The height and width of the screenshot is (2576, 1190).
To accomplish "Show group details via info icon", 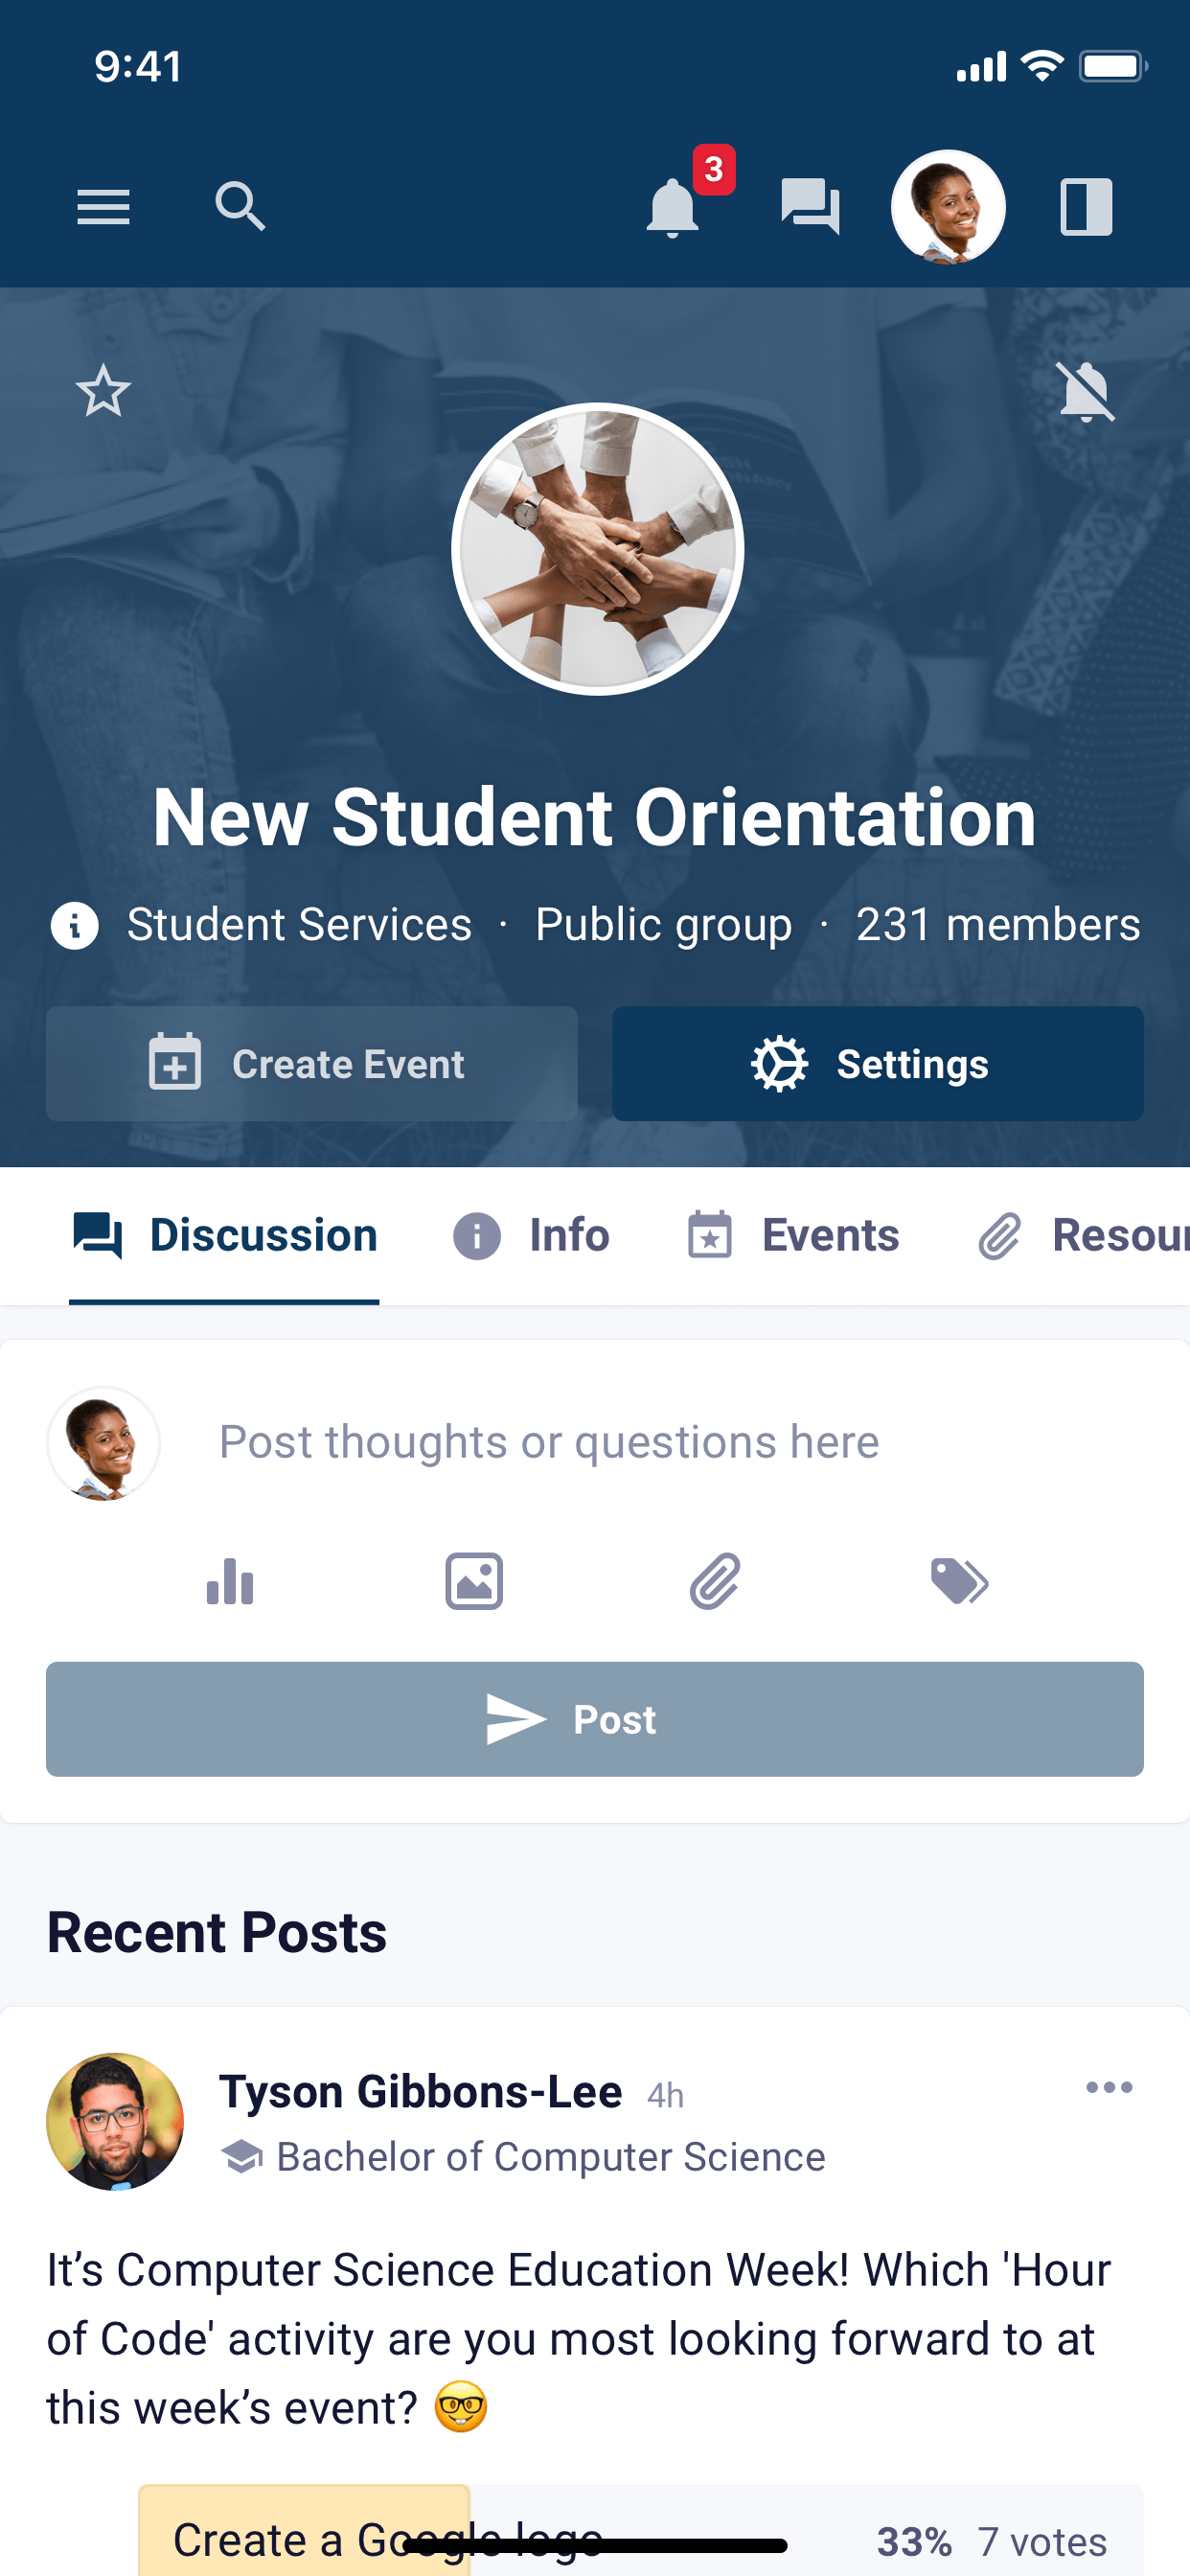I will pyautogui.click(x=75, y=925).
